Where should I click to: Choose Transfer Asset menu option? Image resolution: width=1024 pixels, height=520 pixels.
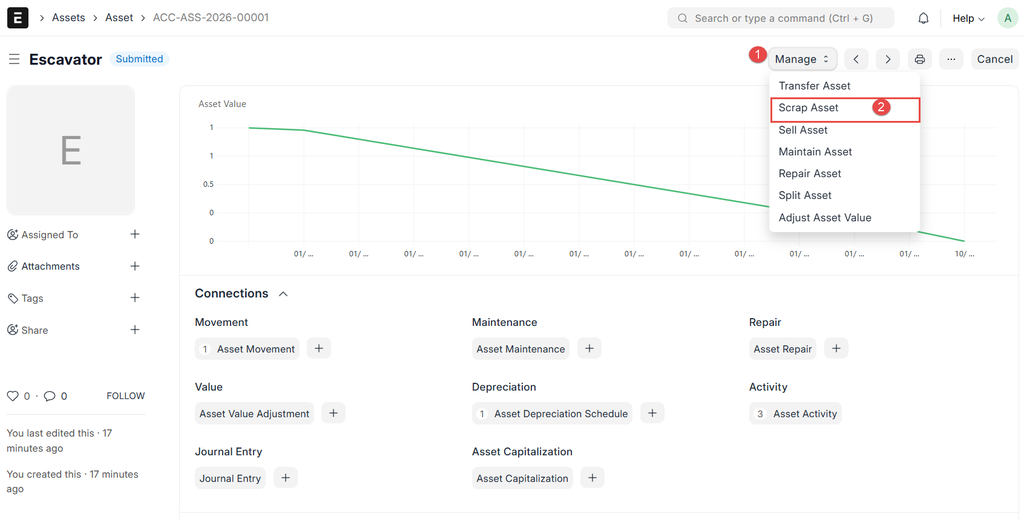point(814,86)
